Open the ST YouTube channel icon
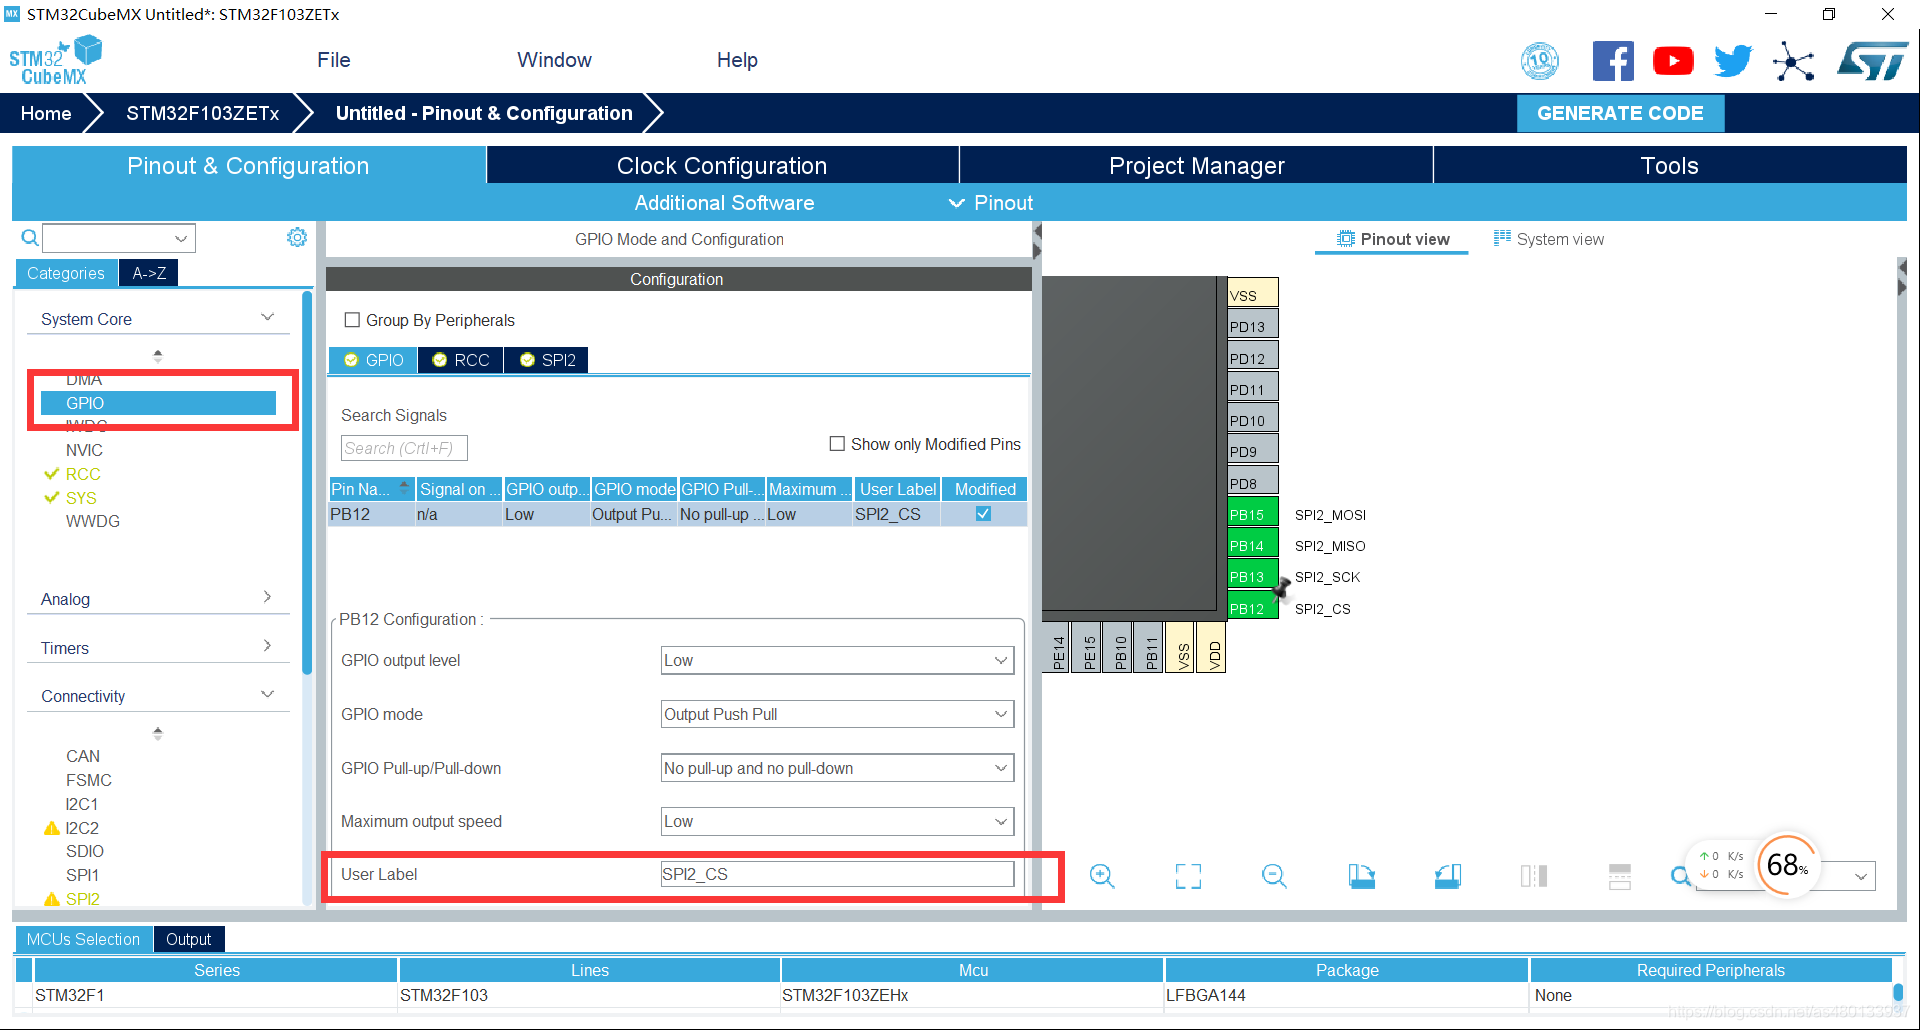 click(x=1673, y=61)
